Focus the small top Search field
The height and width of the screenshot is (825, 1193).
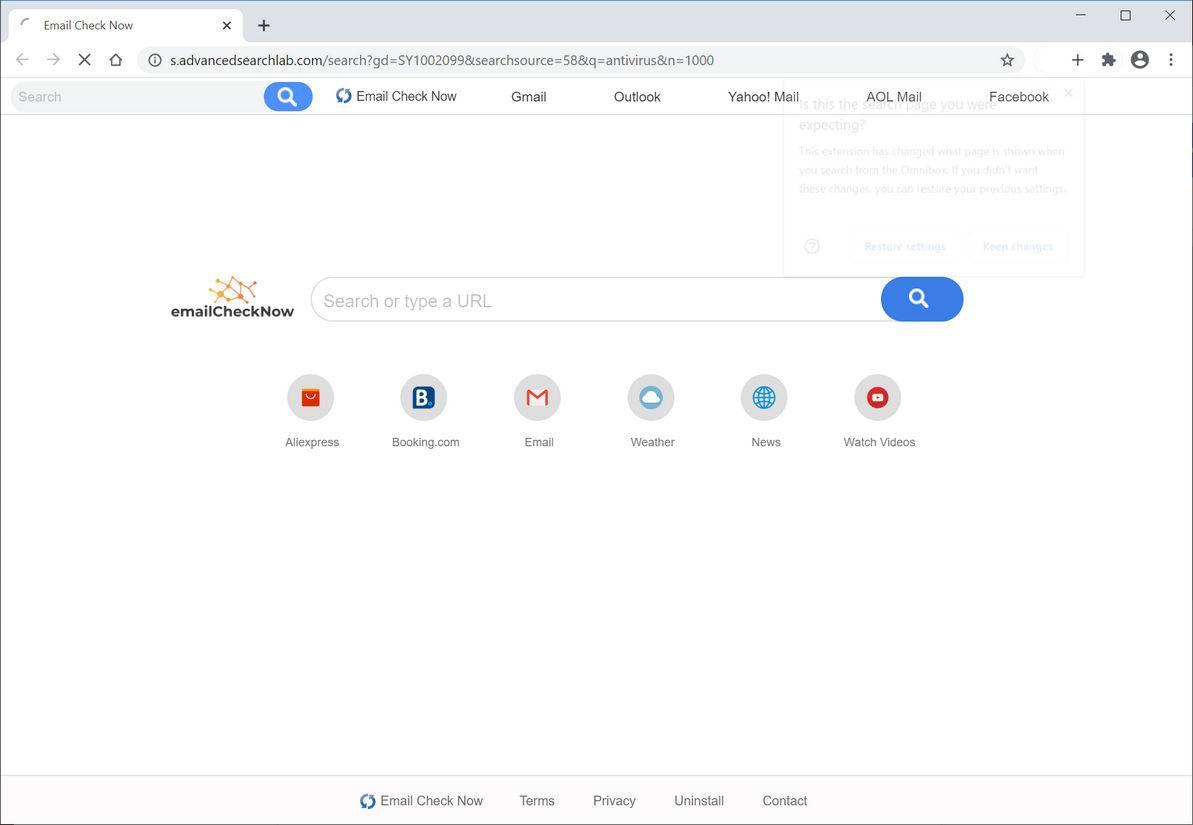pos(137,97)
